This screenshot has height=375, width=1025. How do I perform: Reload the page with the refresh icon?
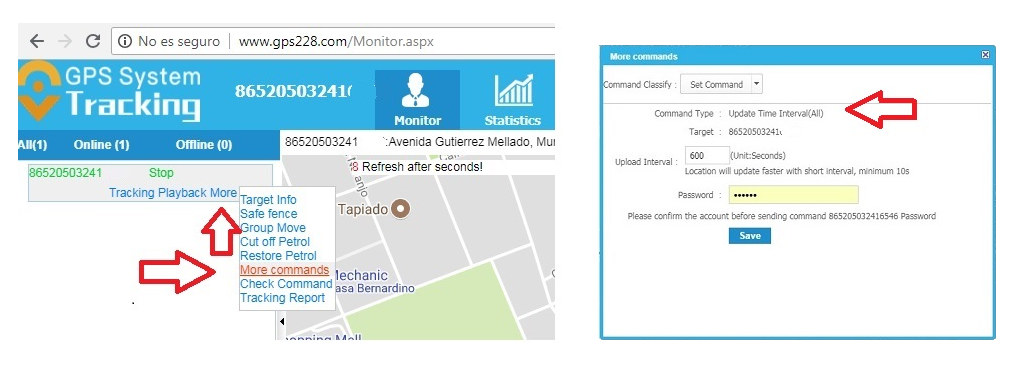point(93,41)
